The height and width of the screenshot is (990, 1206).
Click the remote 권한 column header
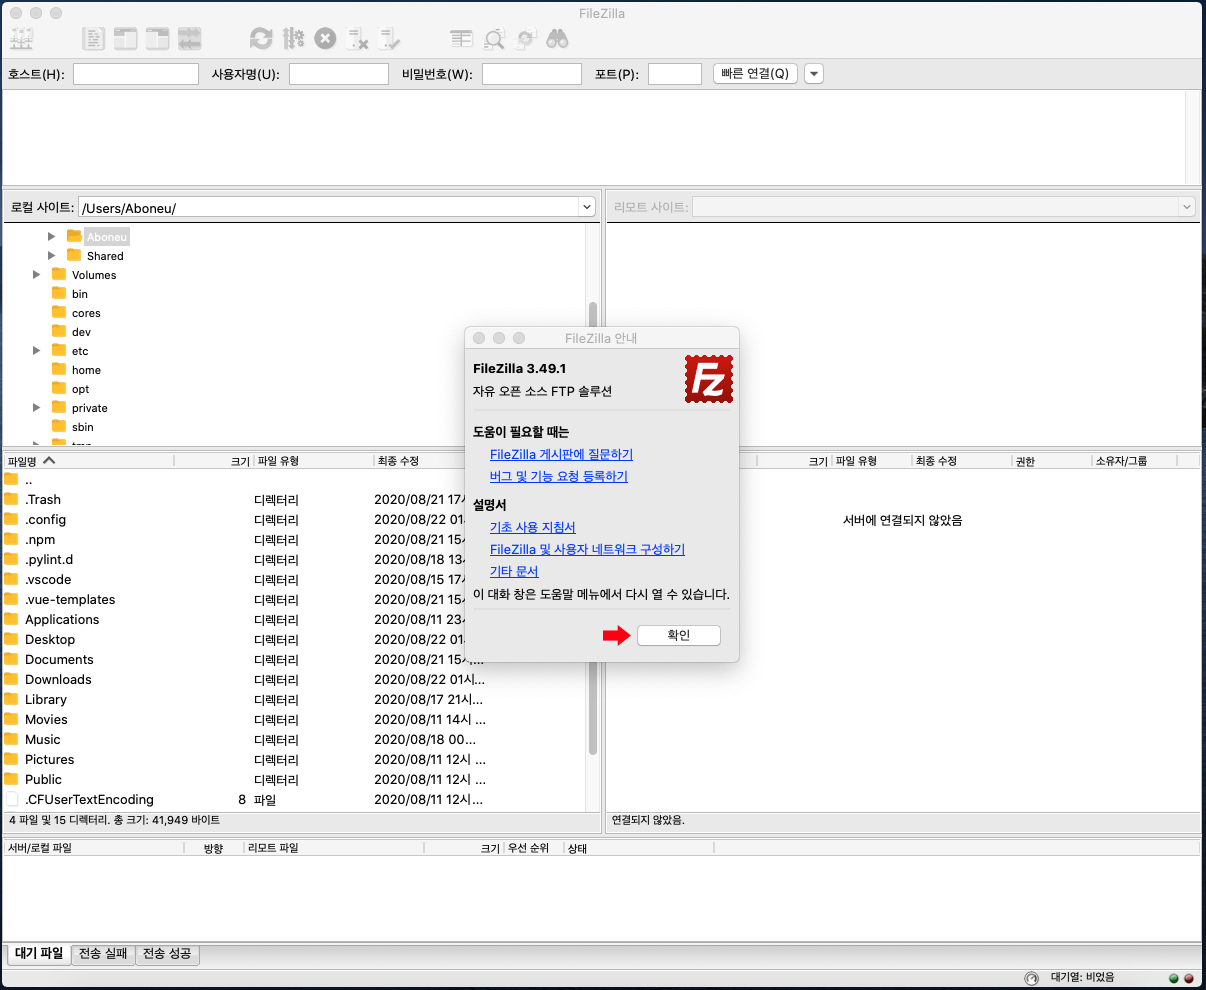[1050, 461]
